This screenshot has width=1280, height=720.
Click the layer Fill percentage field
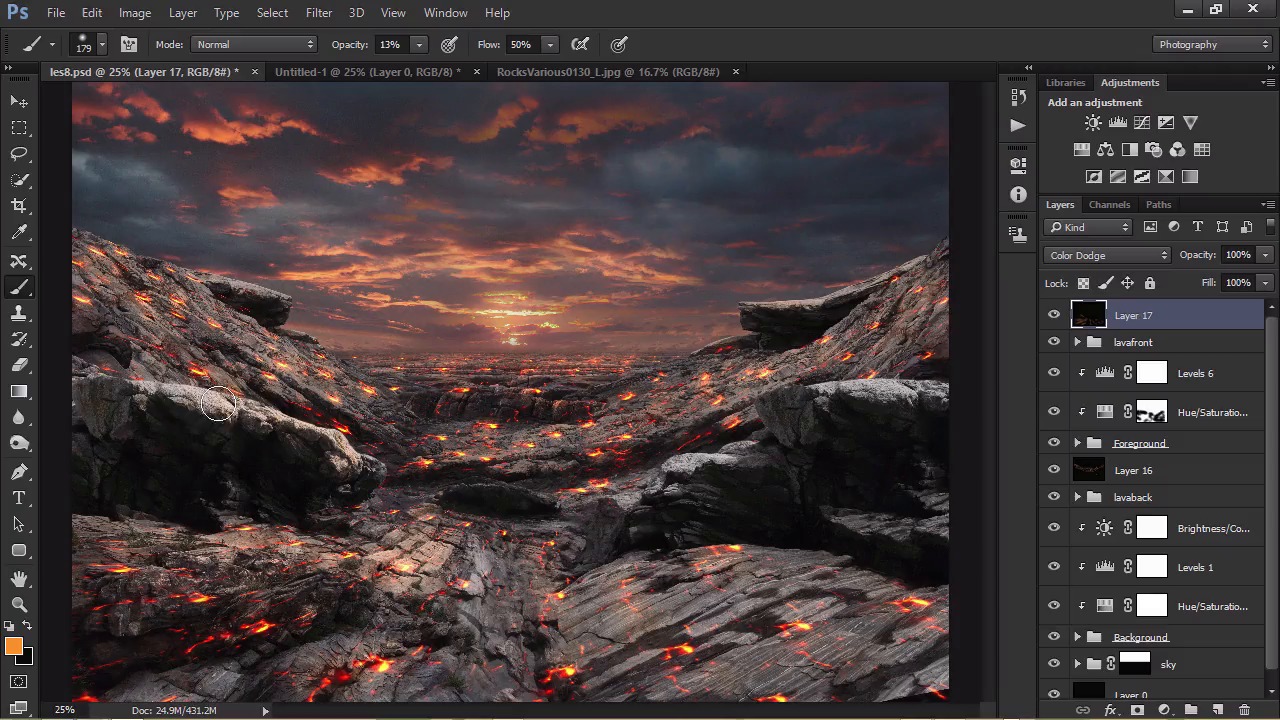click(1238, 283)
